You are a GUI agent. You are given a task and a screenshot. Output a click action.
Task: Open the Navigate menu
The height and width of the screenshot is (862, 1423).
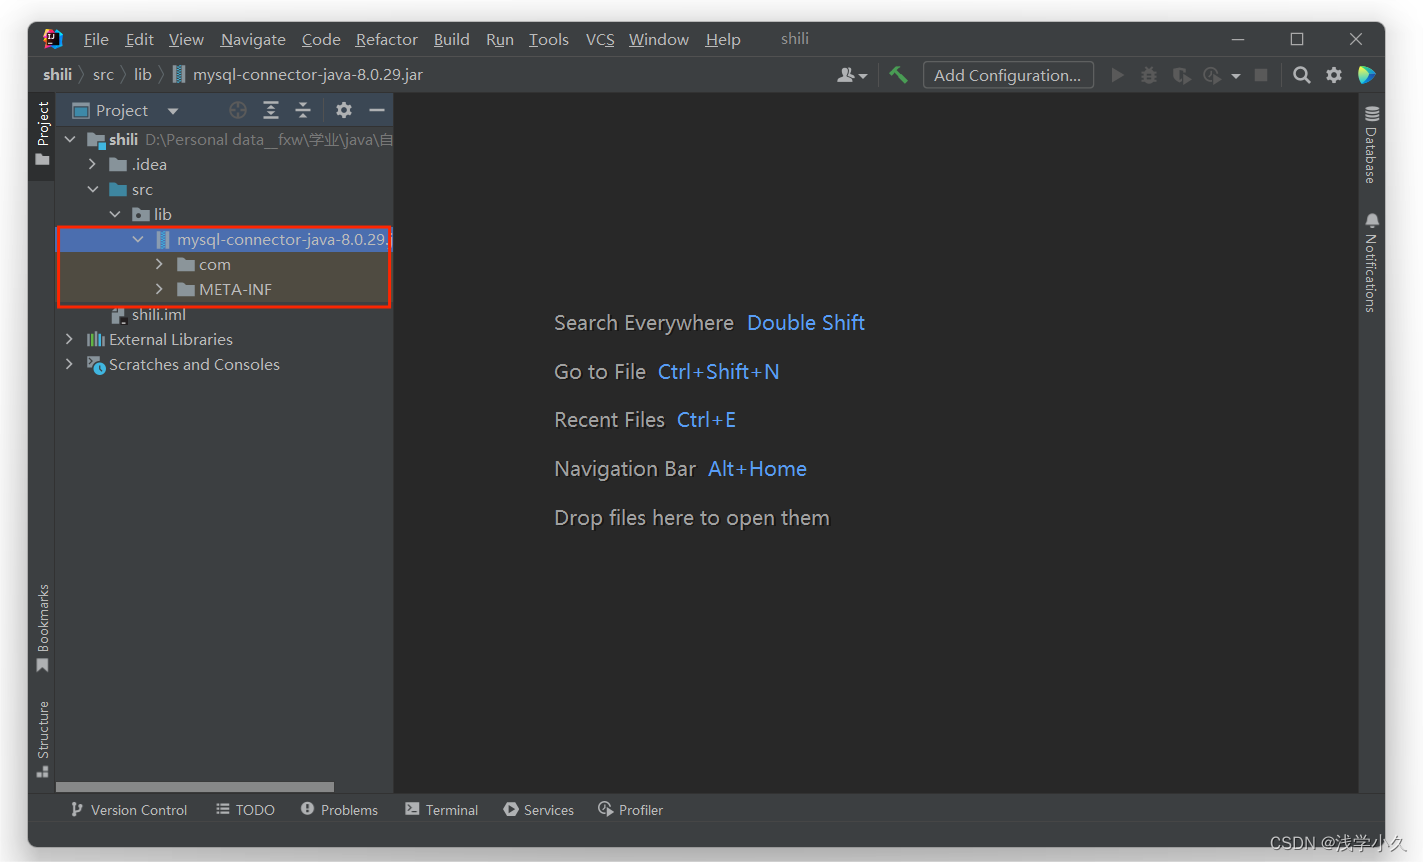click(x=253, y=39)
